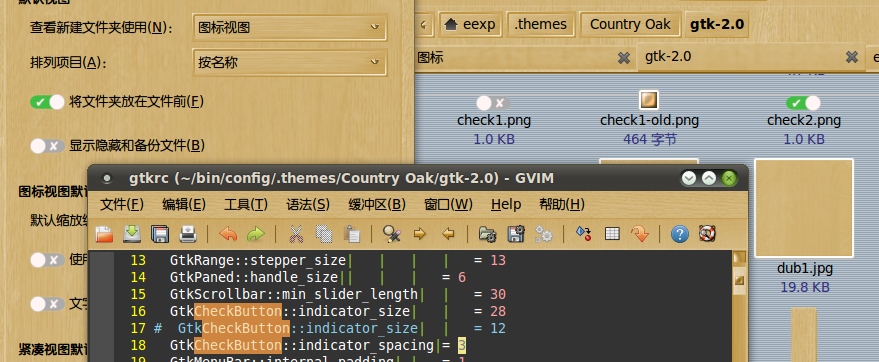
Task: Close the 图标 tab
Action: (623, 58)
